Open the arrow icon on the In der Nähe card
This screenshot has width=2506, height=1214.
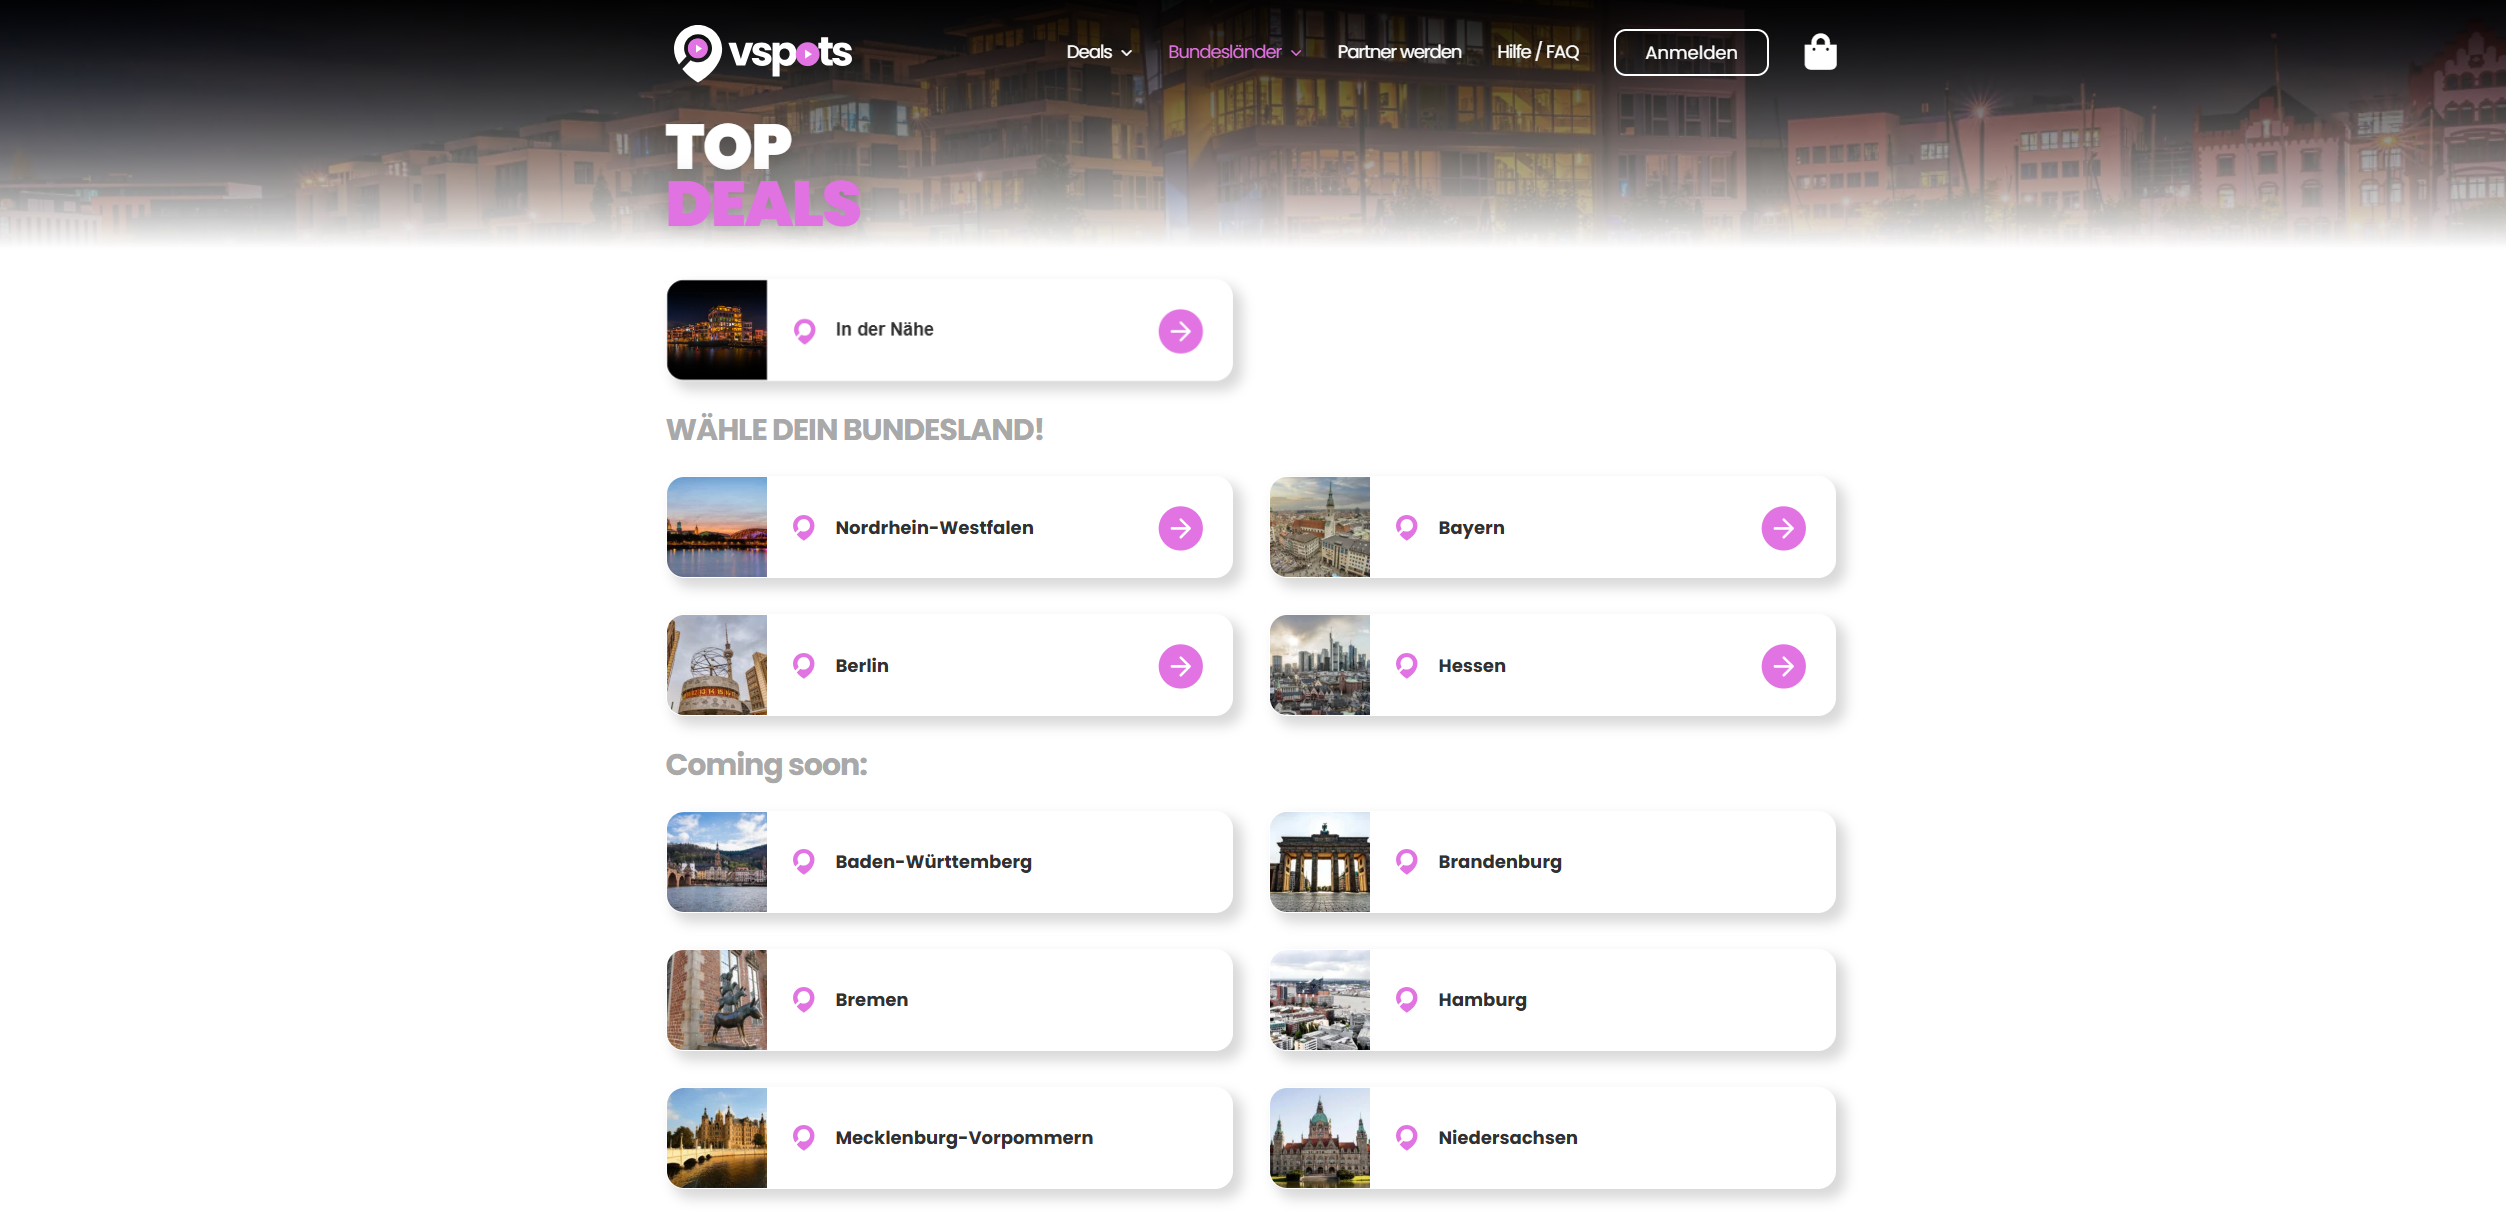pyautogui.click(x=1181, y=330)
